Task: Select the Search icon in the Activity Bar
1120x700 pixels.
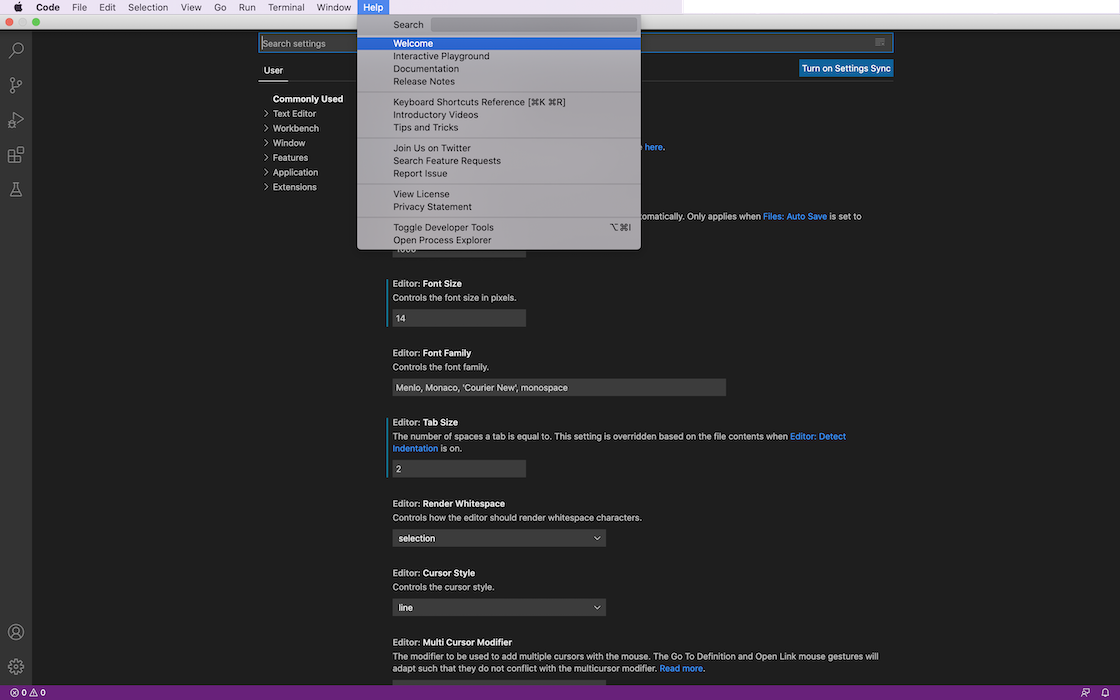Action: (x=16, y=50)
